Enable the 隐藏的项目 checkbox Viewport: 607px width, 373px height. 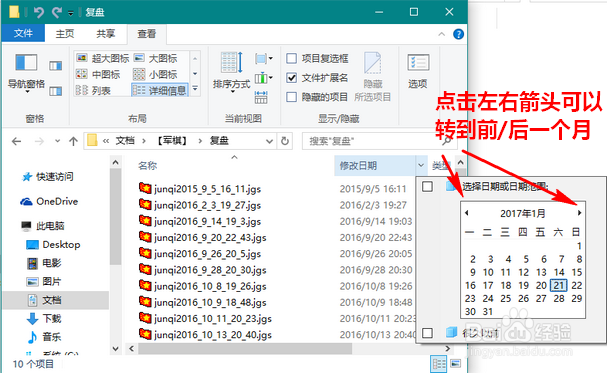[291, 97]
